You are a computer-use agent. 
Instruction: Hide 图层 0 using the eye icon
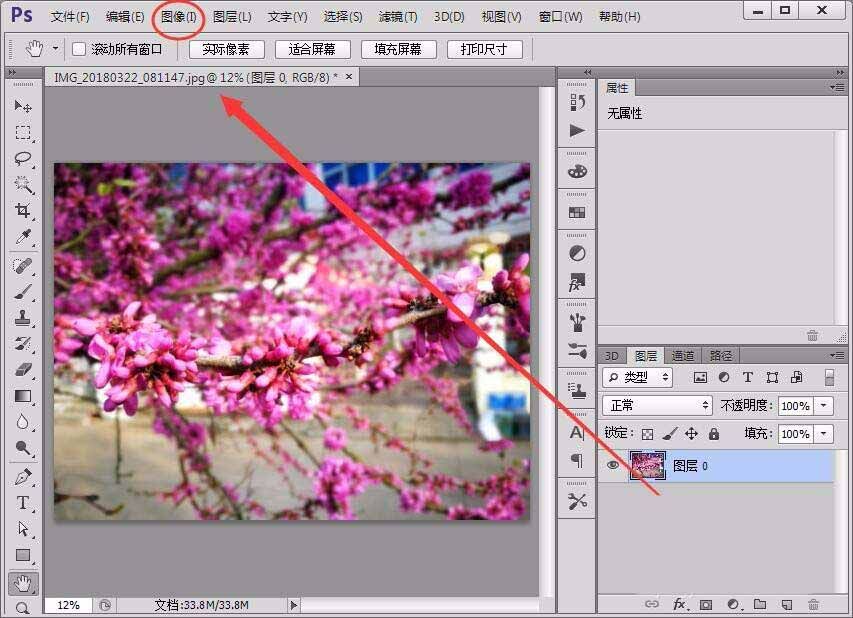[x=613, y=465]
